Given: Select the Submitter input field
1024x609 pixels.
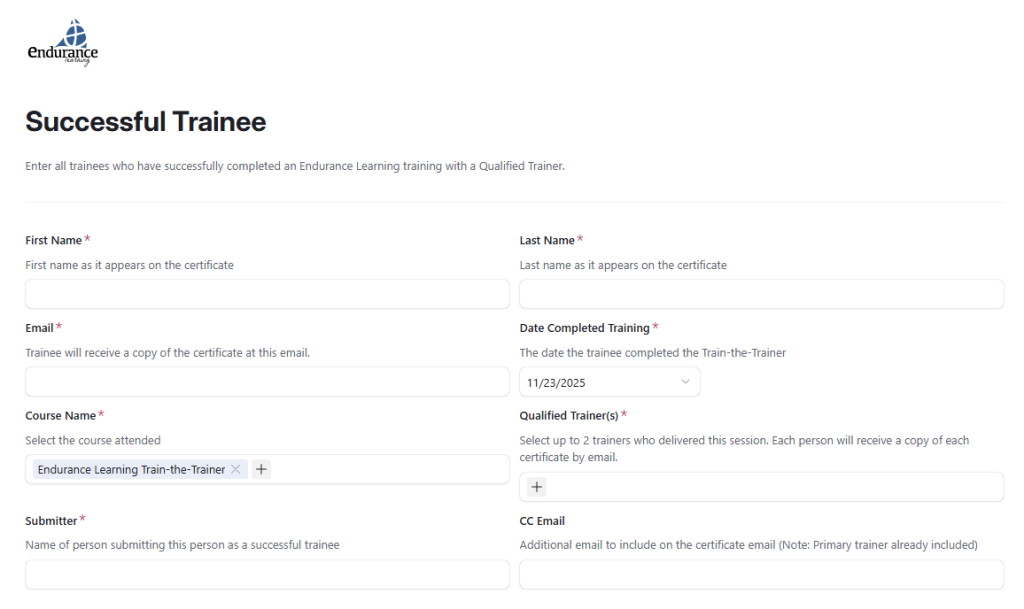Looking at the screenshot, I should tap(267, 574).
